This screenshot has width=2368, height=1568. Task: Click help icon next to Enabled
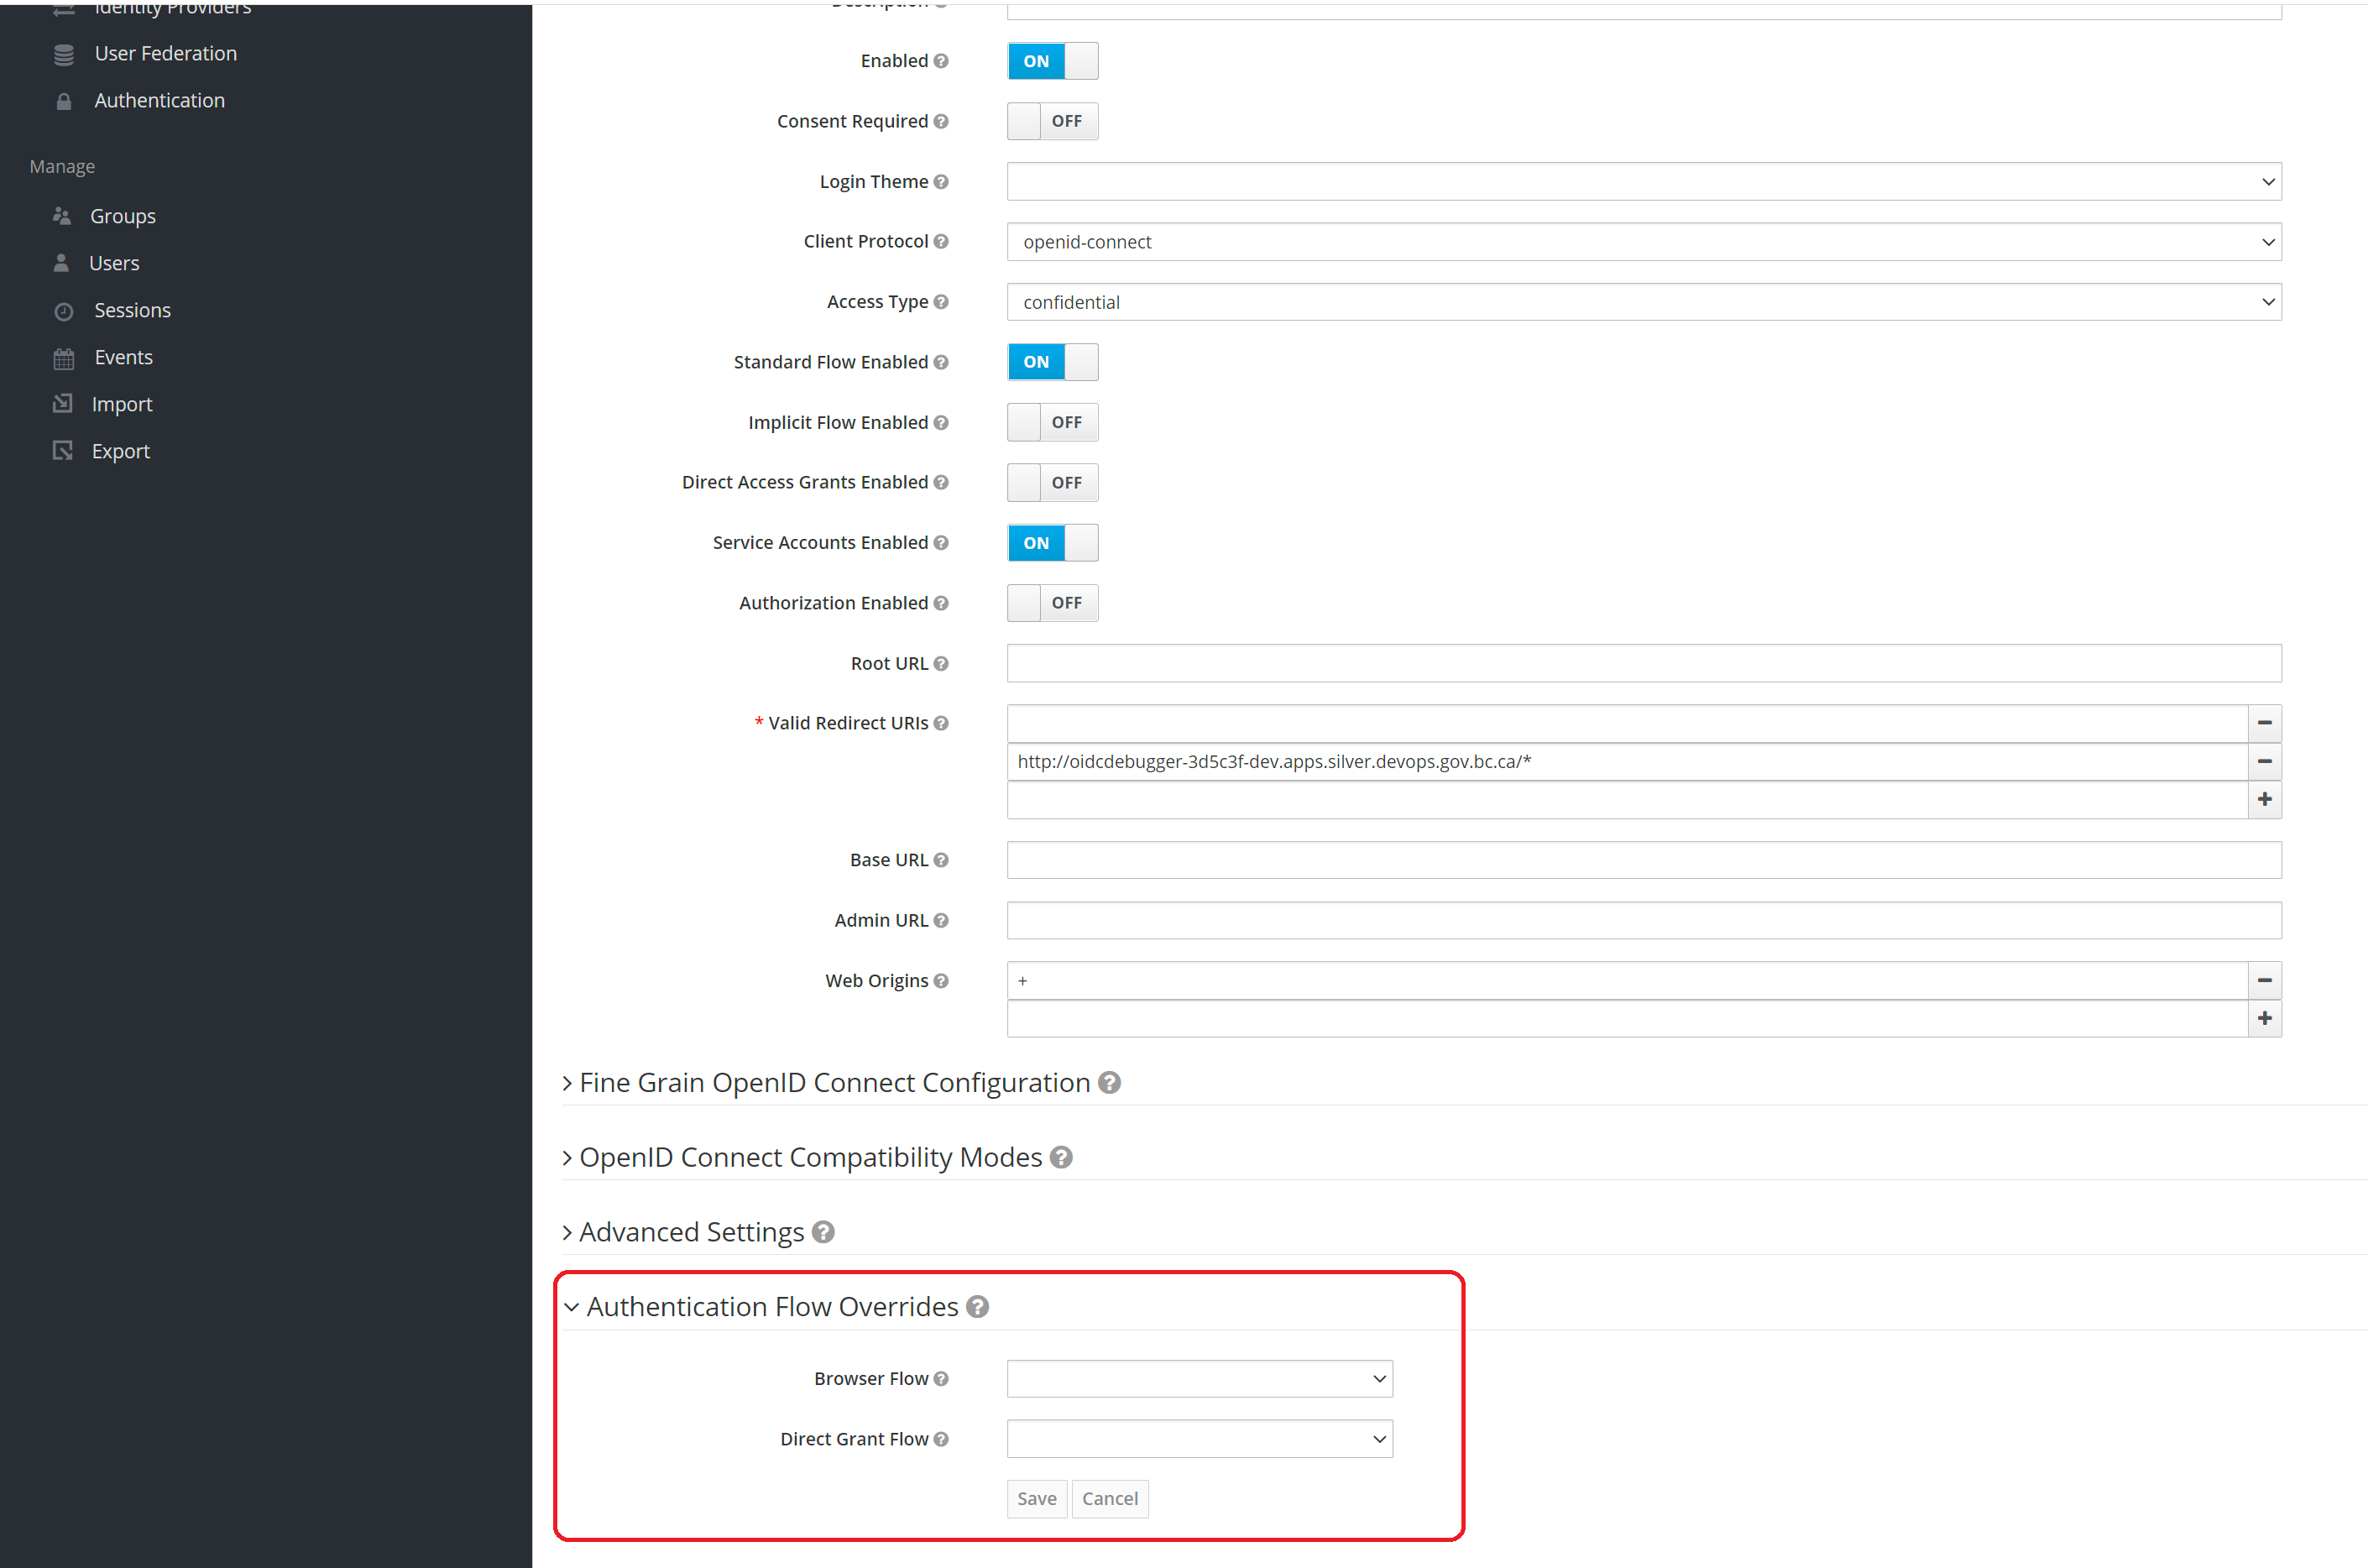[941, 61]
